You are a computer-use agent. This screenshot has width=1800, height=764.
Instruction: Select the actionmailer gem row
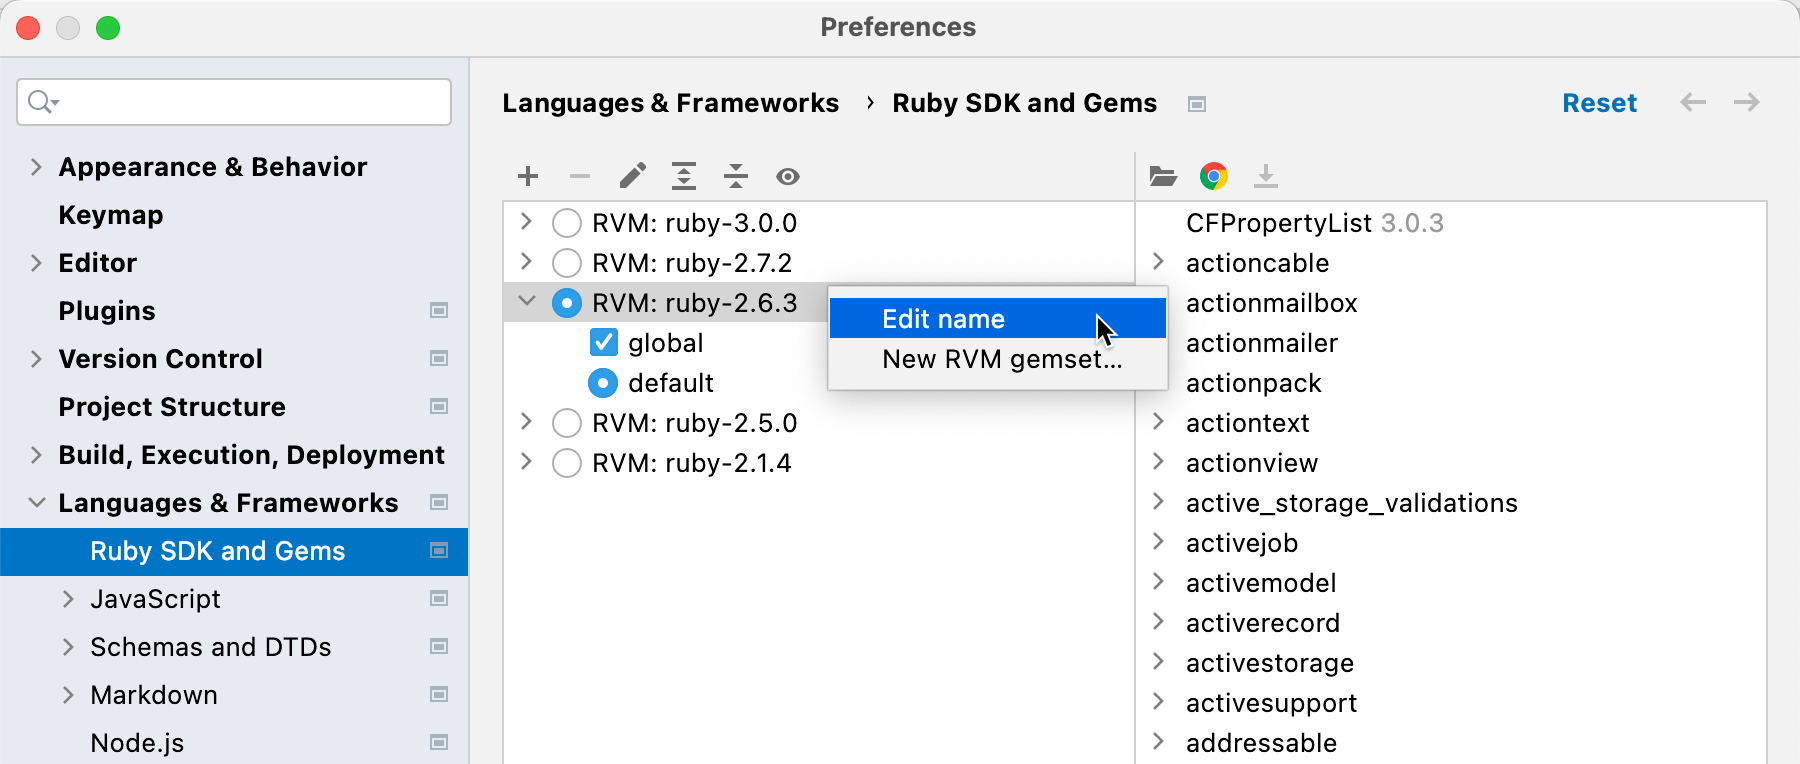[1262, 343]
